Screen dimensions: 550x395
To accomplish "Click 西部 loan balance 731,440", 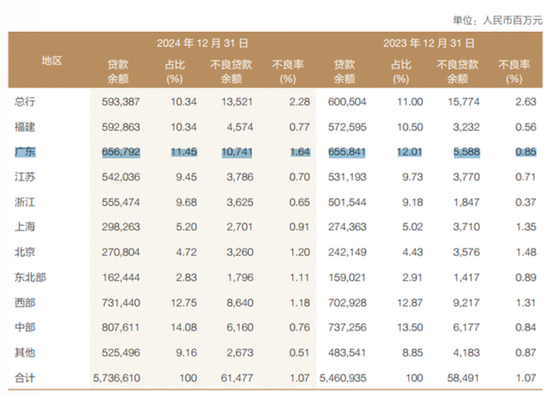I will [x=121, y=303].
